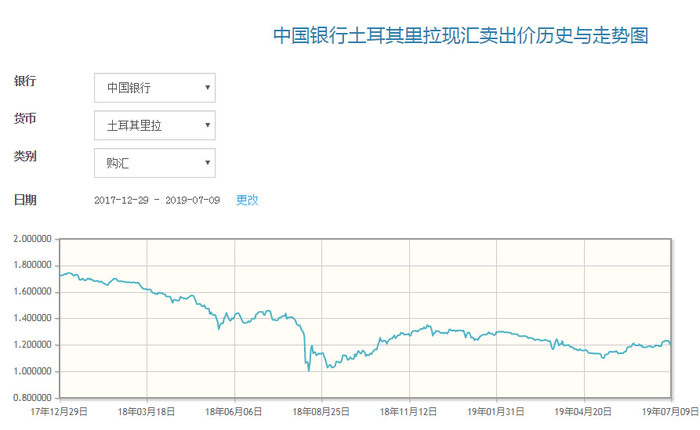Click the 19年04月20日 x-axis label

(x=585, y=411)
